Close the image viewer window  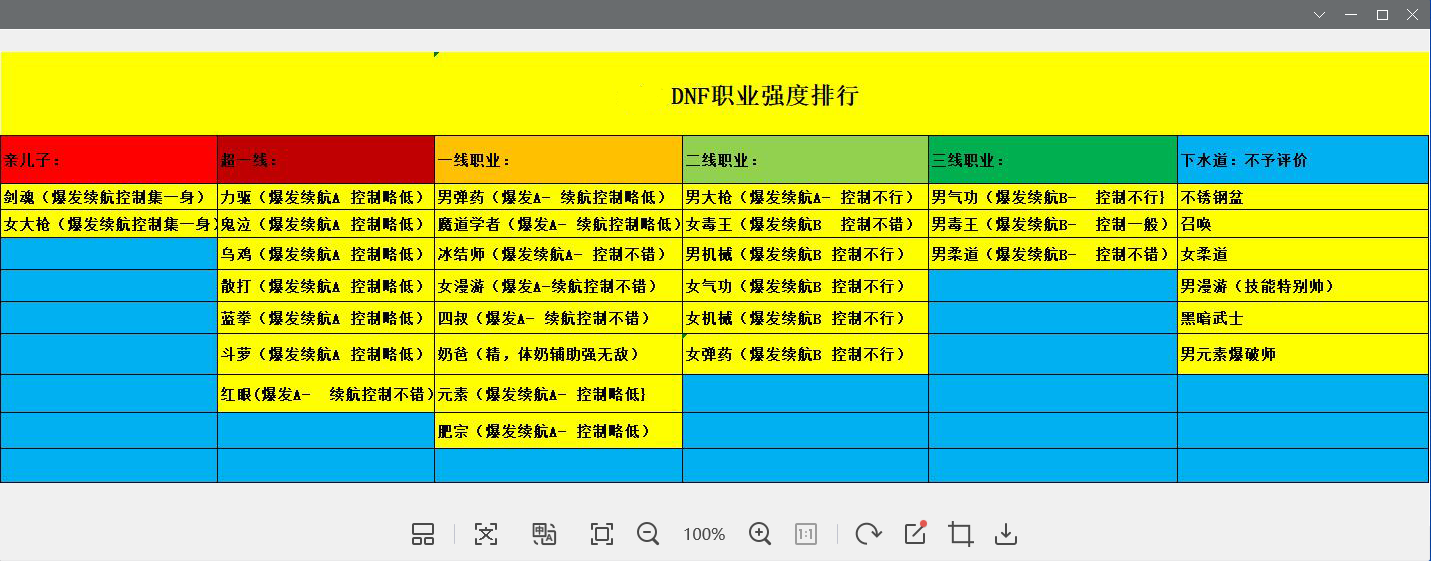click(1413, 14)
